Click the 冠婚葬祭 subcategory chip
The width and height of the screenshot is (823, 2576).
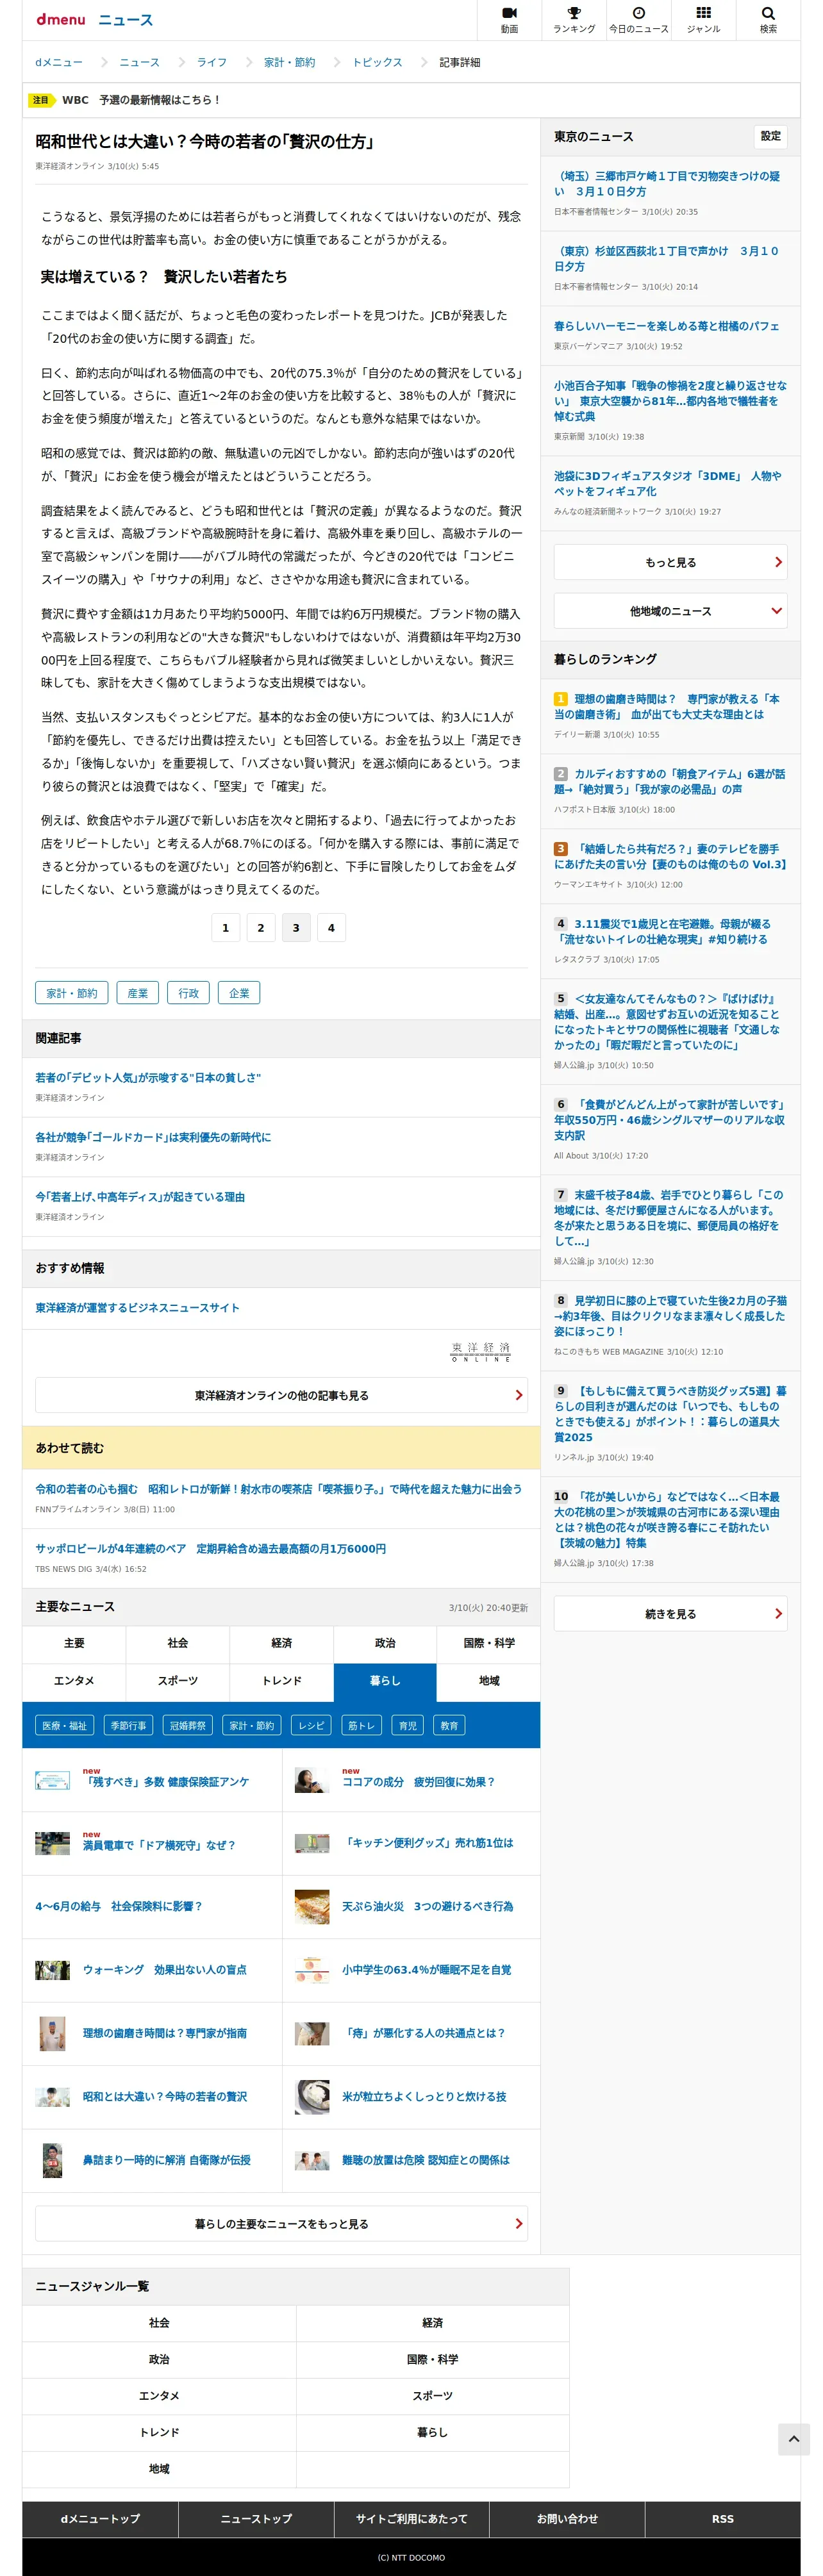(x=188, y=1725)
